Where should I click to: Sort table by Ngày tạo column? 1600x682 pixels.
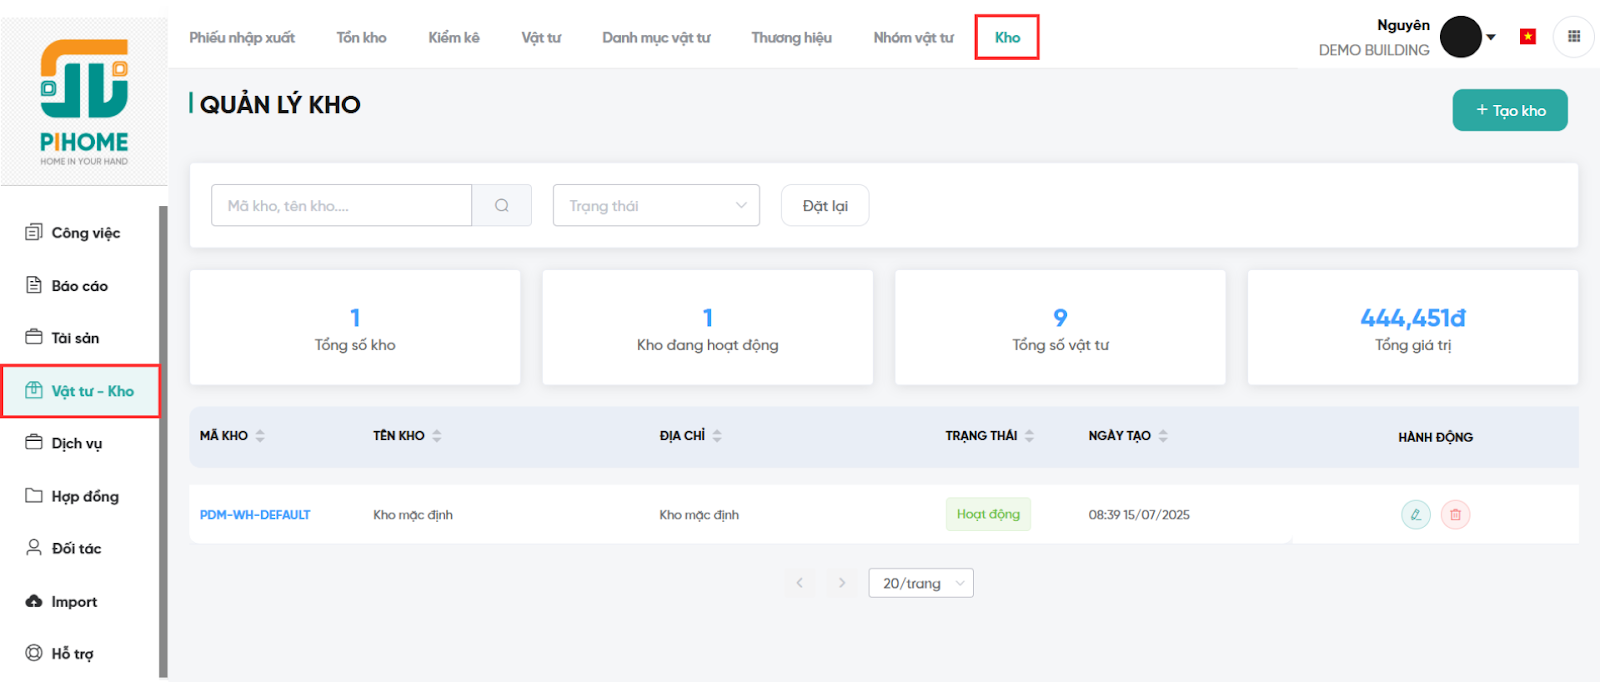click(x=1163, y=436)
